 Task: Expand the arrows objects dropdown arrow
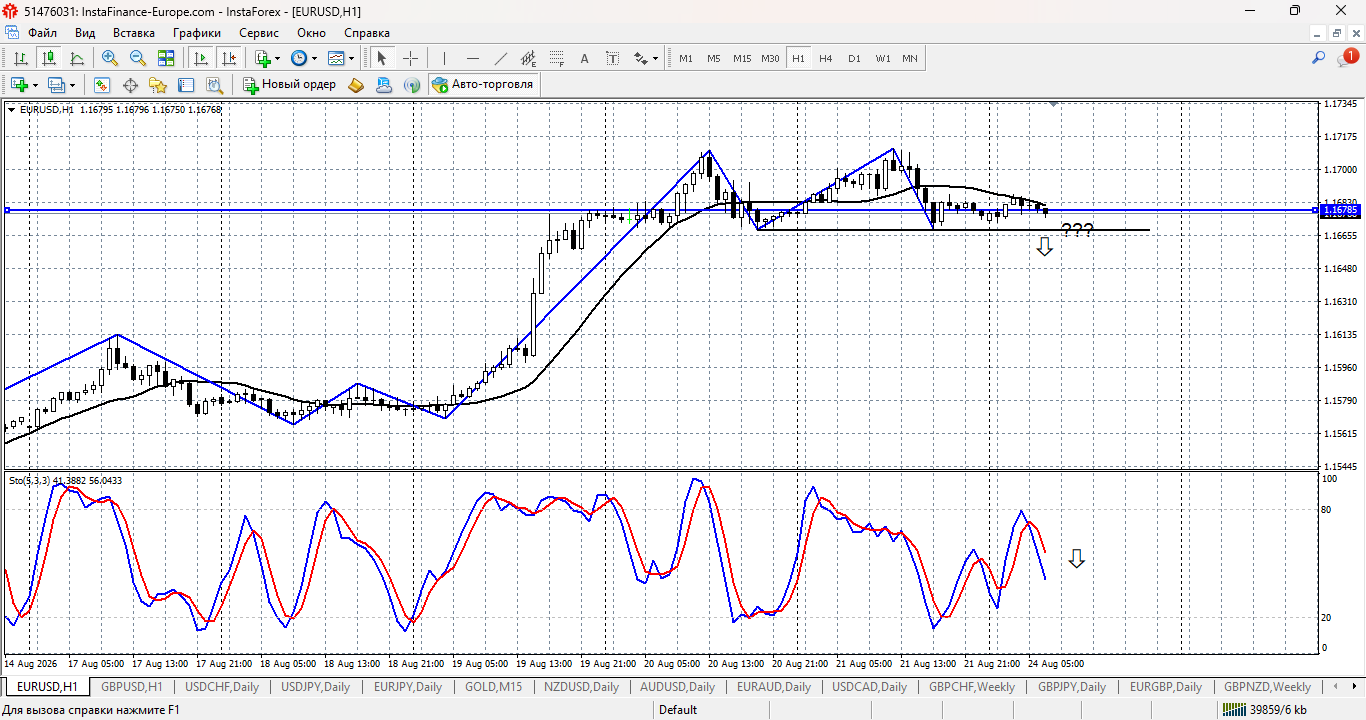tap(656, 59)
